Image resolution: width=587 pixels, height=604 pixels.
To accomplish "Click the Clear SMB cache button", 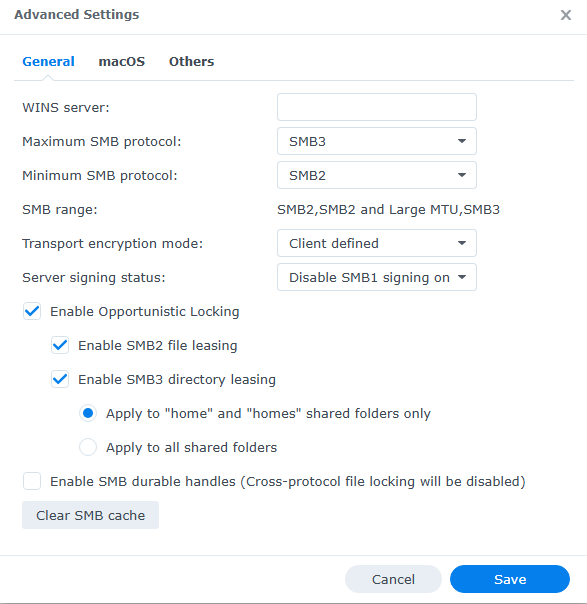I will click(x=91, y=515).
